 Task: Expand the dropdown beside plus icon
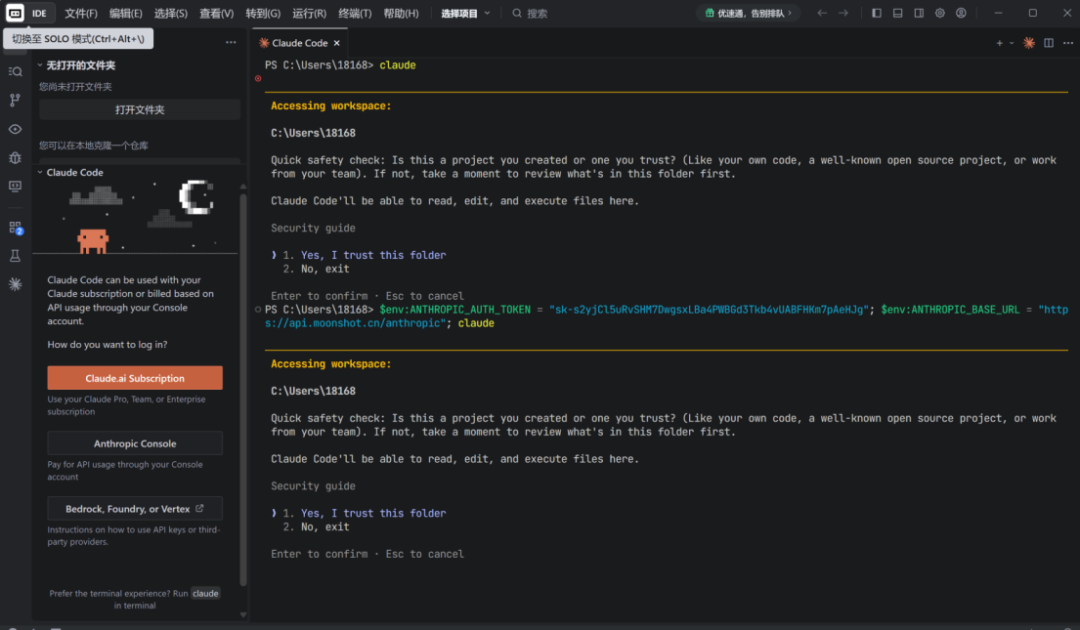pos(1011,43)
